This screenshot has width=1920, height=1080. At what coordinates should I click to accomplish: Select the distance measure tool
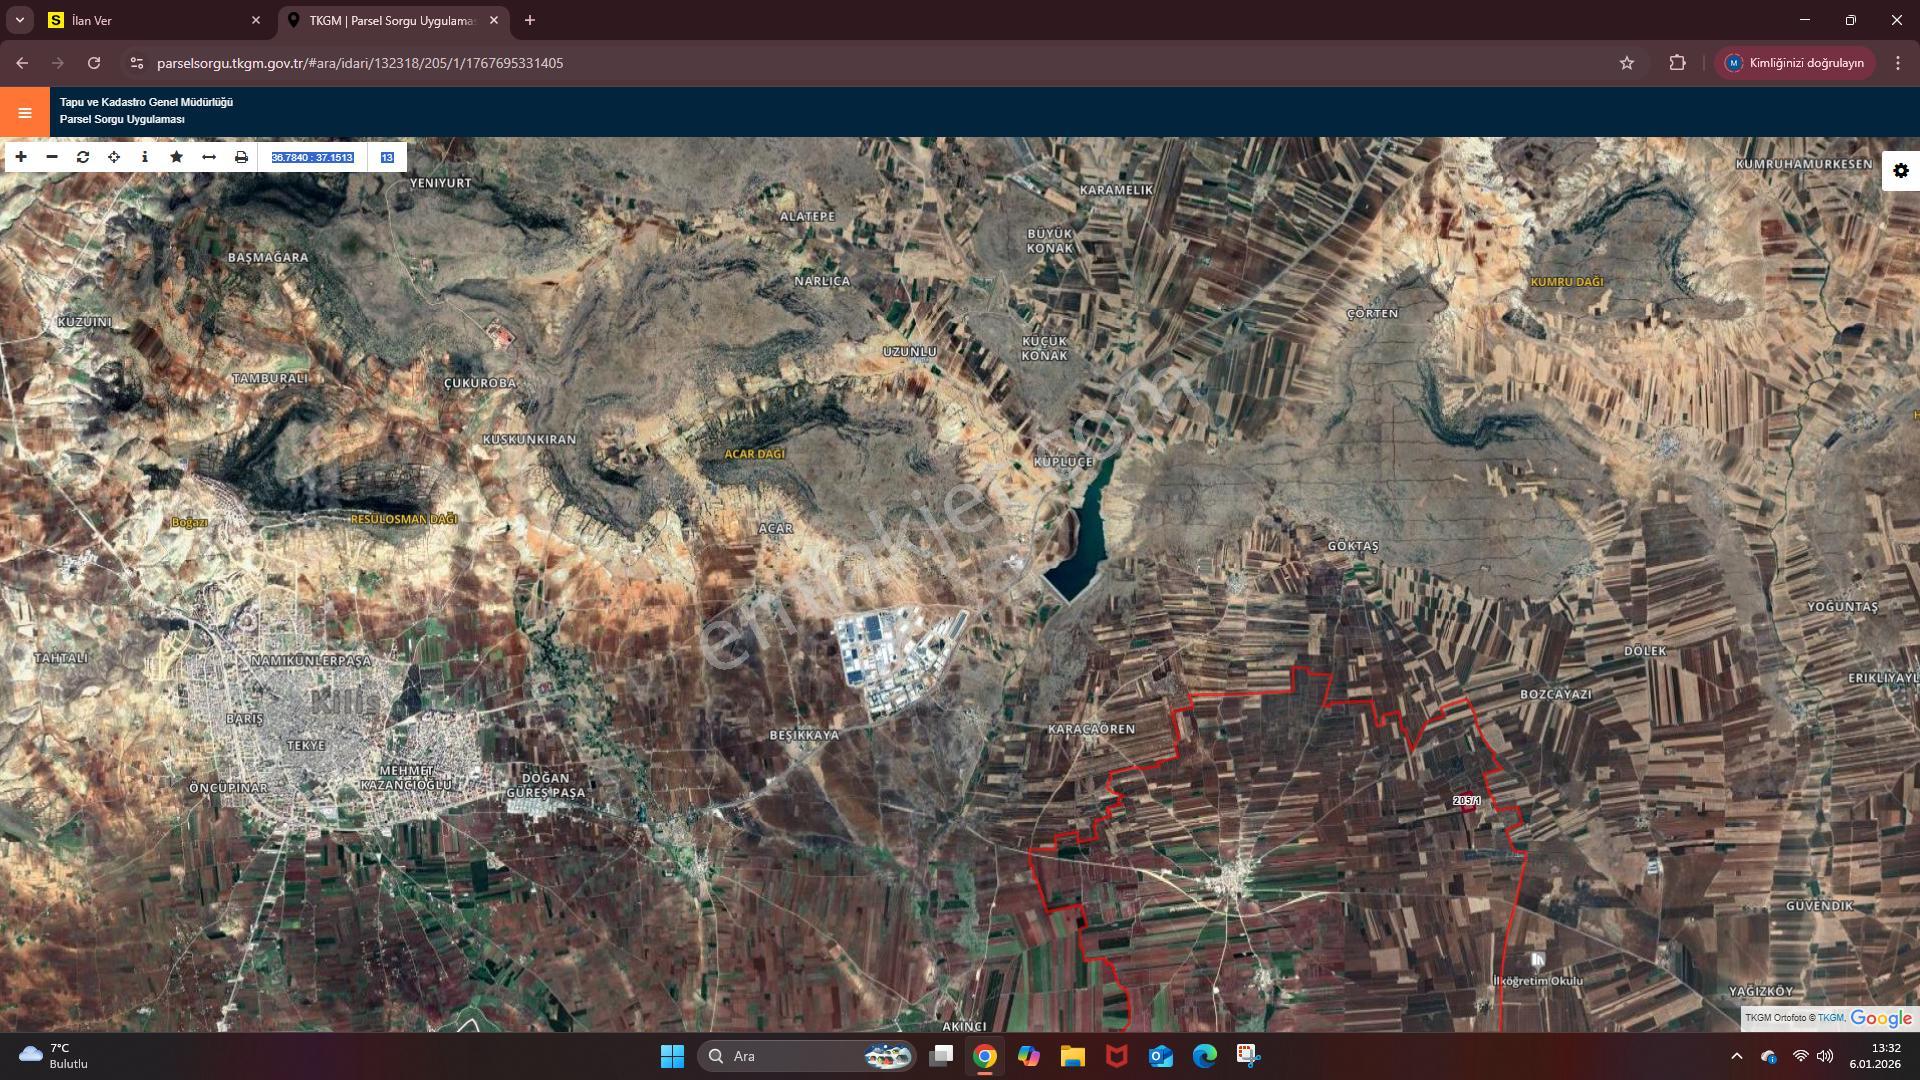pos(209,157)
